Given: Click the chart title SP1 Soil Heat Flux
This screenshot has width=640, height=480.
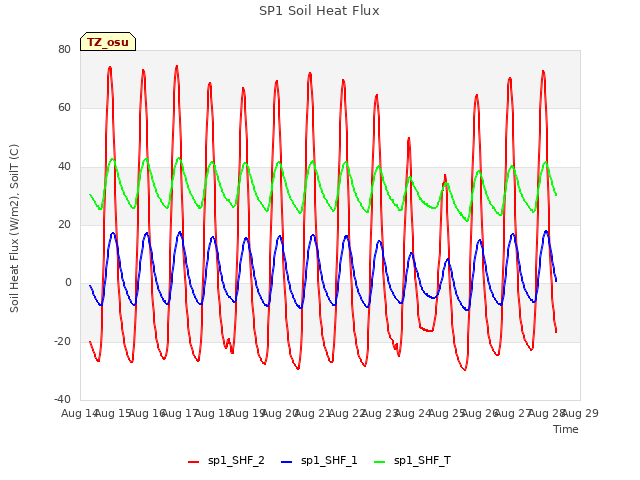Looking at the screenshot, I should coord(319,11).
